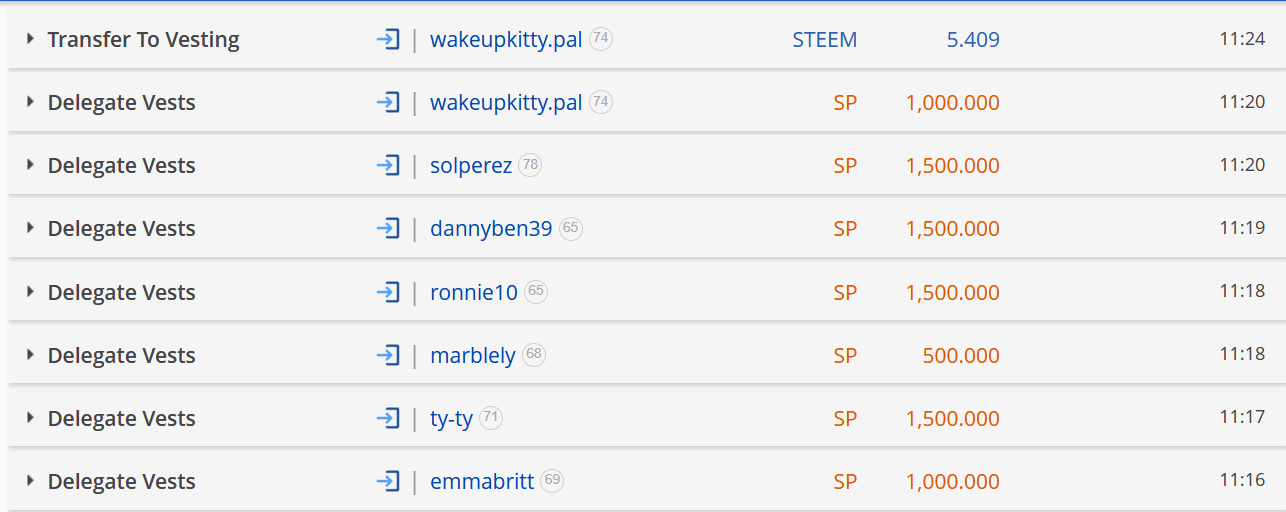This screenshot has height=512, width=1286.
Task: Click the transfer arrow icon beside ronnie10
Action: tap(388, 292)
